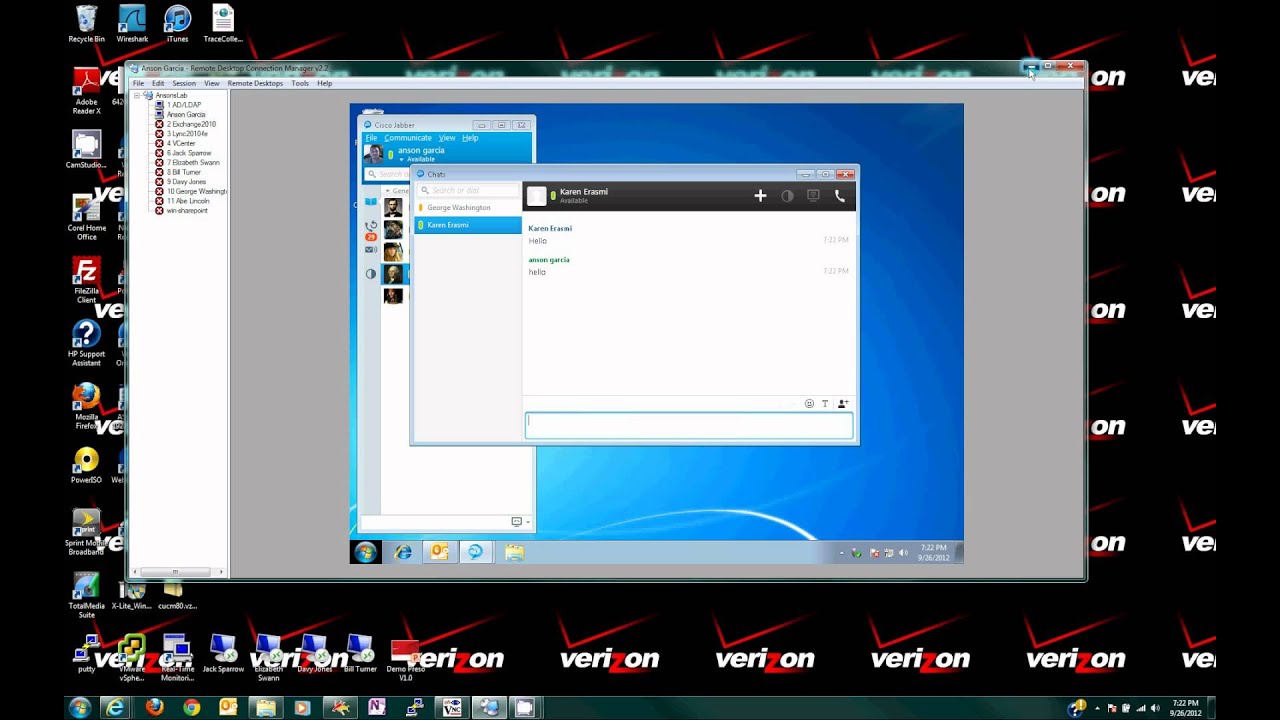This screenshot has height=720, width=1280.
Task: Open Recycle Bin desktop icon
Action: pos(87,25)
